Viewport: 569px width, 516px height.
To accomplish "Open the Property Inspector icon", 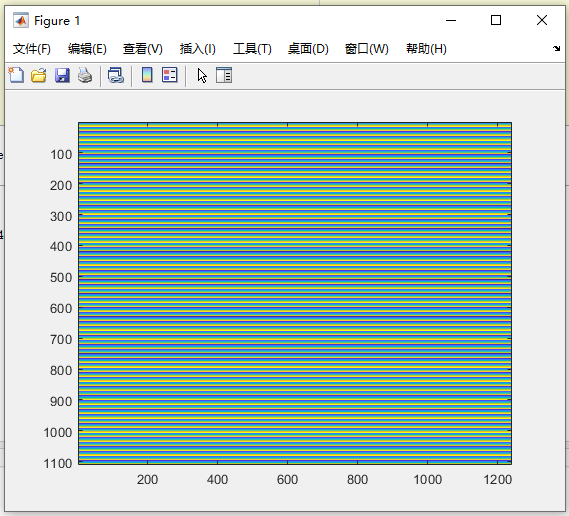I will click(x=224, y=75).
